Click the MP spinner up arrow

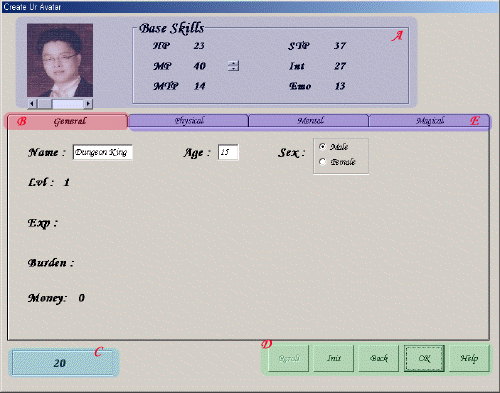click(x=233, y=63)
